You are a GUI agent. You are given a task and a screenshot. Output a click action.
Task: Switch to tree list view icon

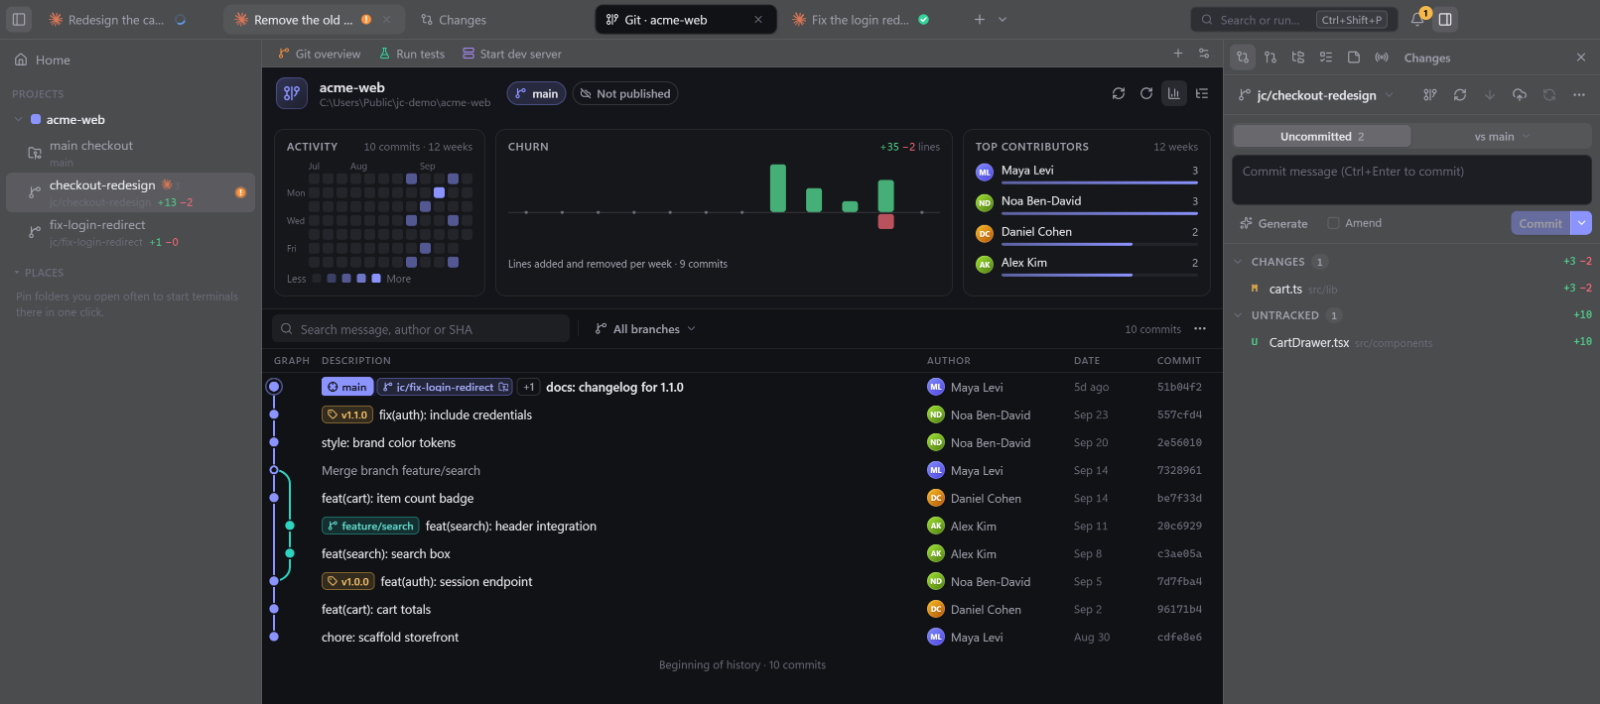tap(1202, 93)
